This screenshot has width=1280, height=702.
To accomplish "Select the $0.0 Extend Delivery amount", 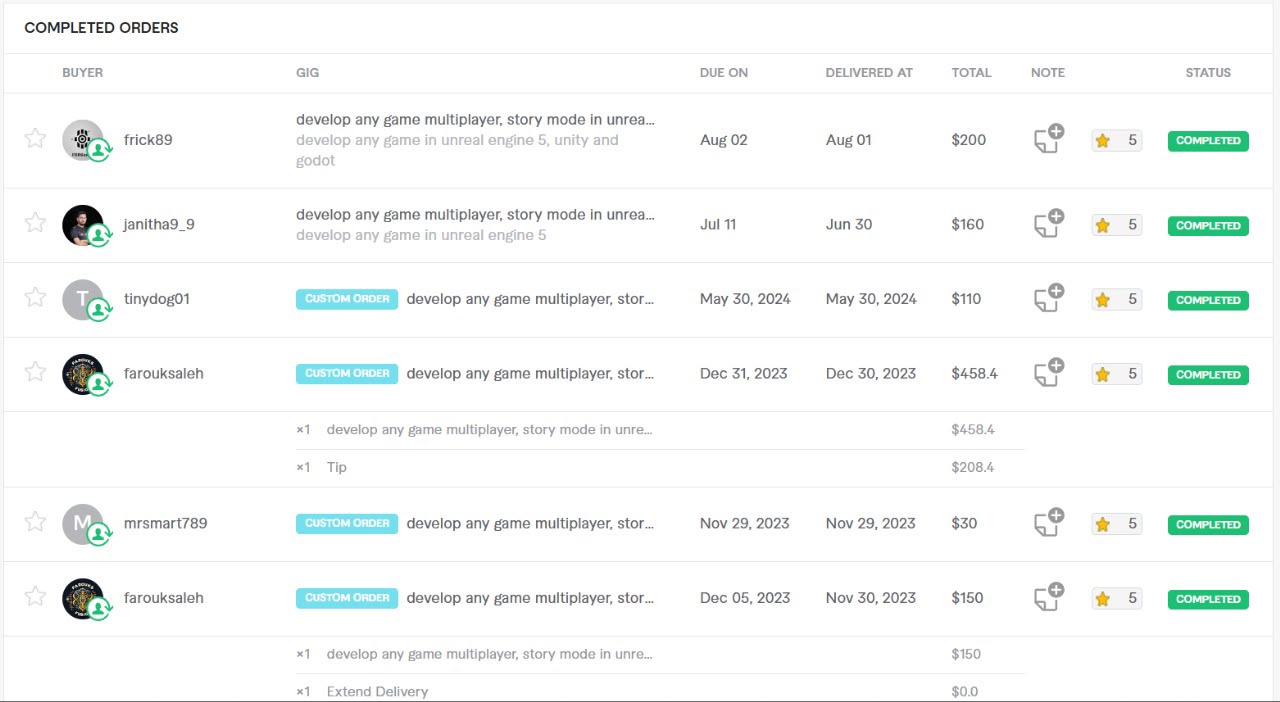I will [965, 691].
